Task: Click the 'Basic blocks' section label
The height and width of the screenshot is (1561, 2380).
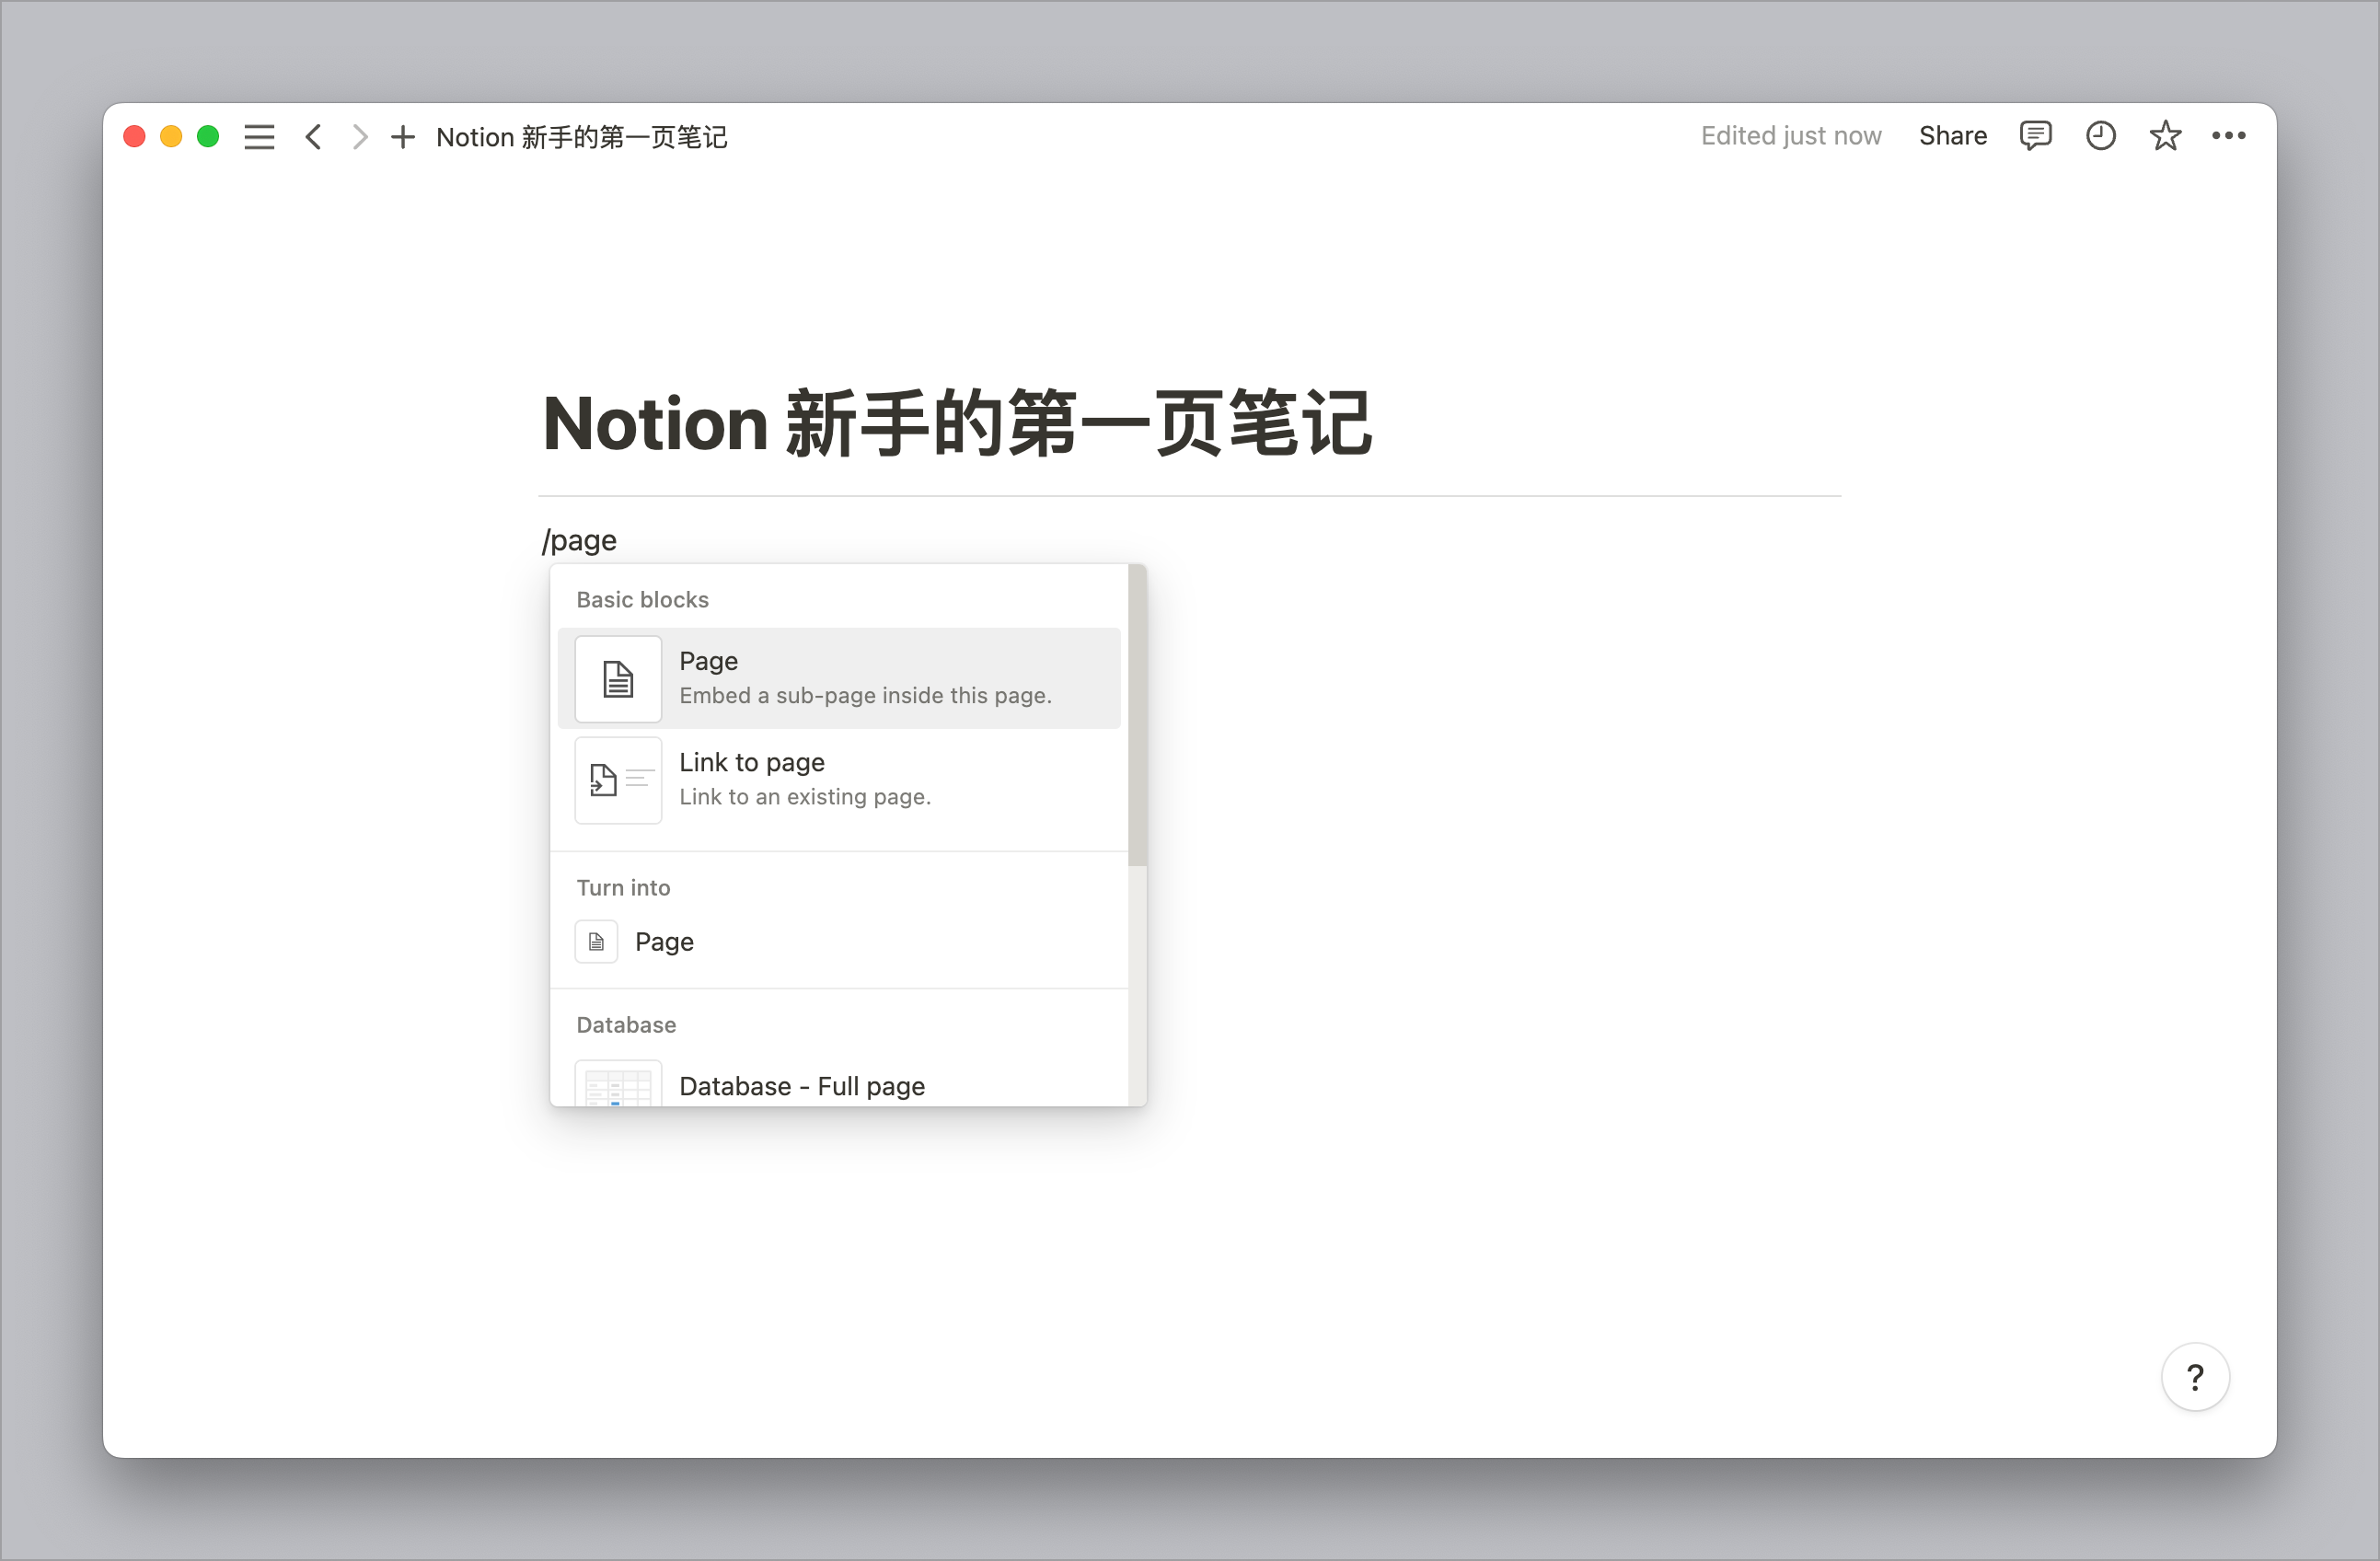Action: click(642, 599)
